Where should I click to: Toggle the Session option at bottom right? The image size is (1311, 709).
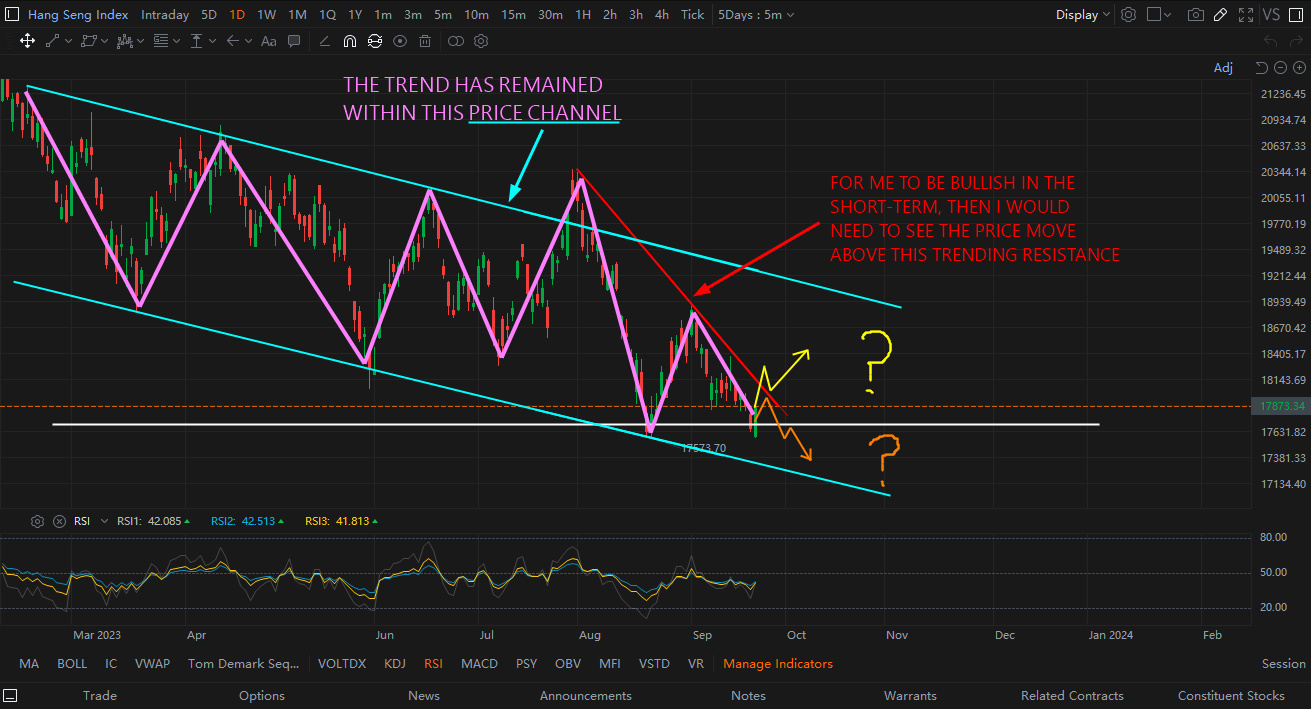(x=1284, y=664)
